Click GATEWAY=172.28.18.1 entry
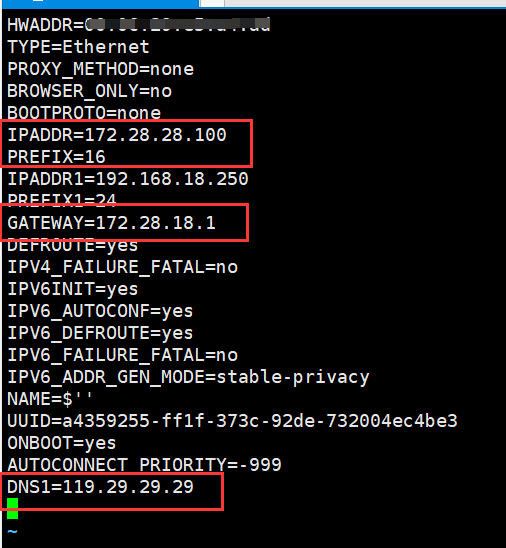This screenshot has width=506, height=548. click(x=111, y=223)
